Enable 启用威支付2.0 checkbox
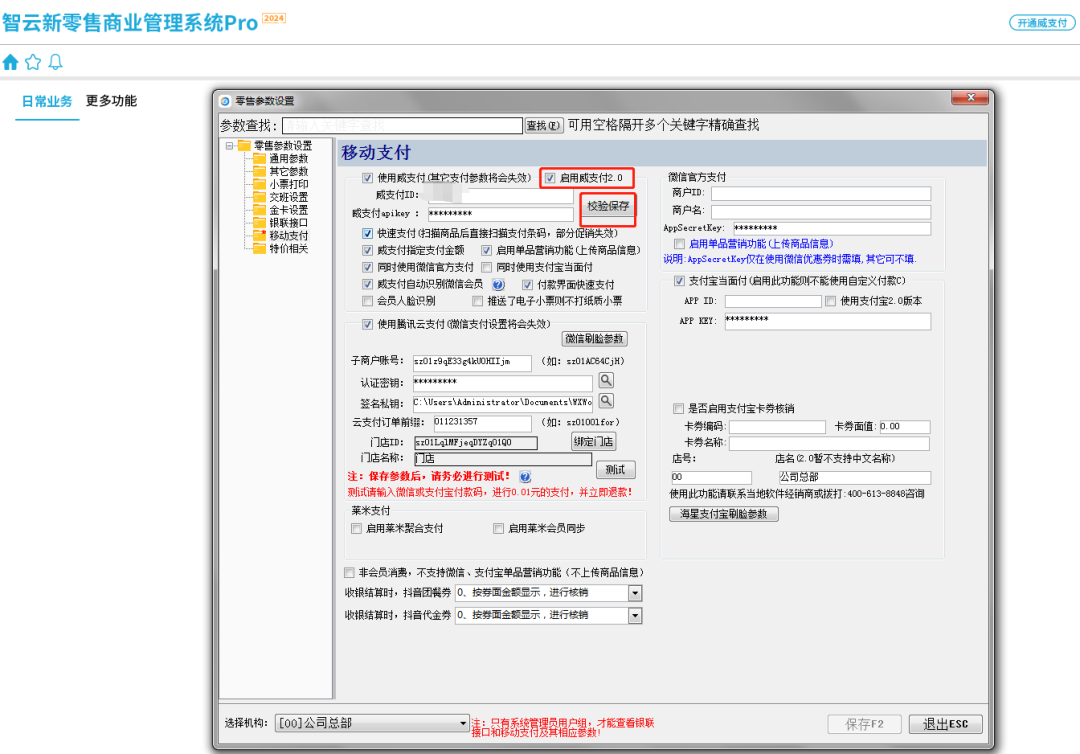Viewport: 1080px width, 754px height. click(550, 178)
